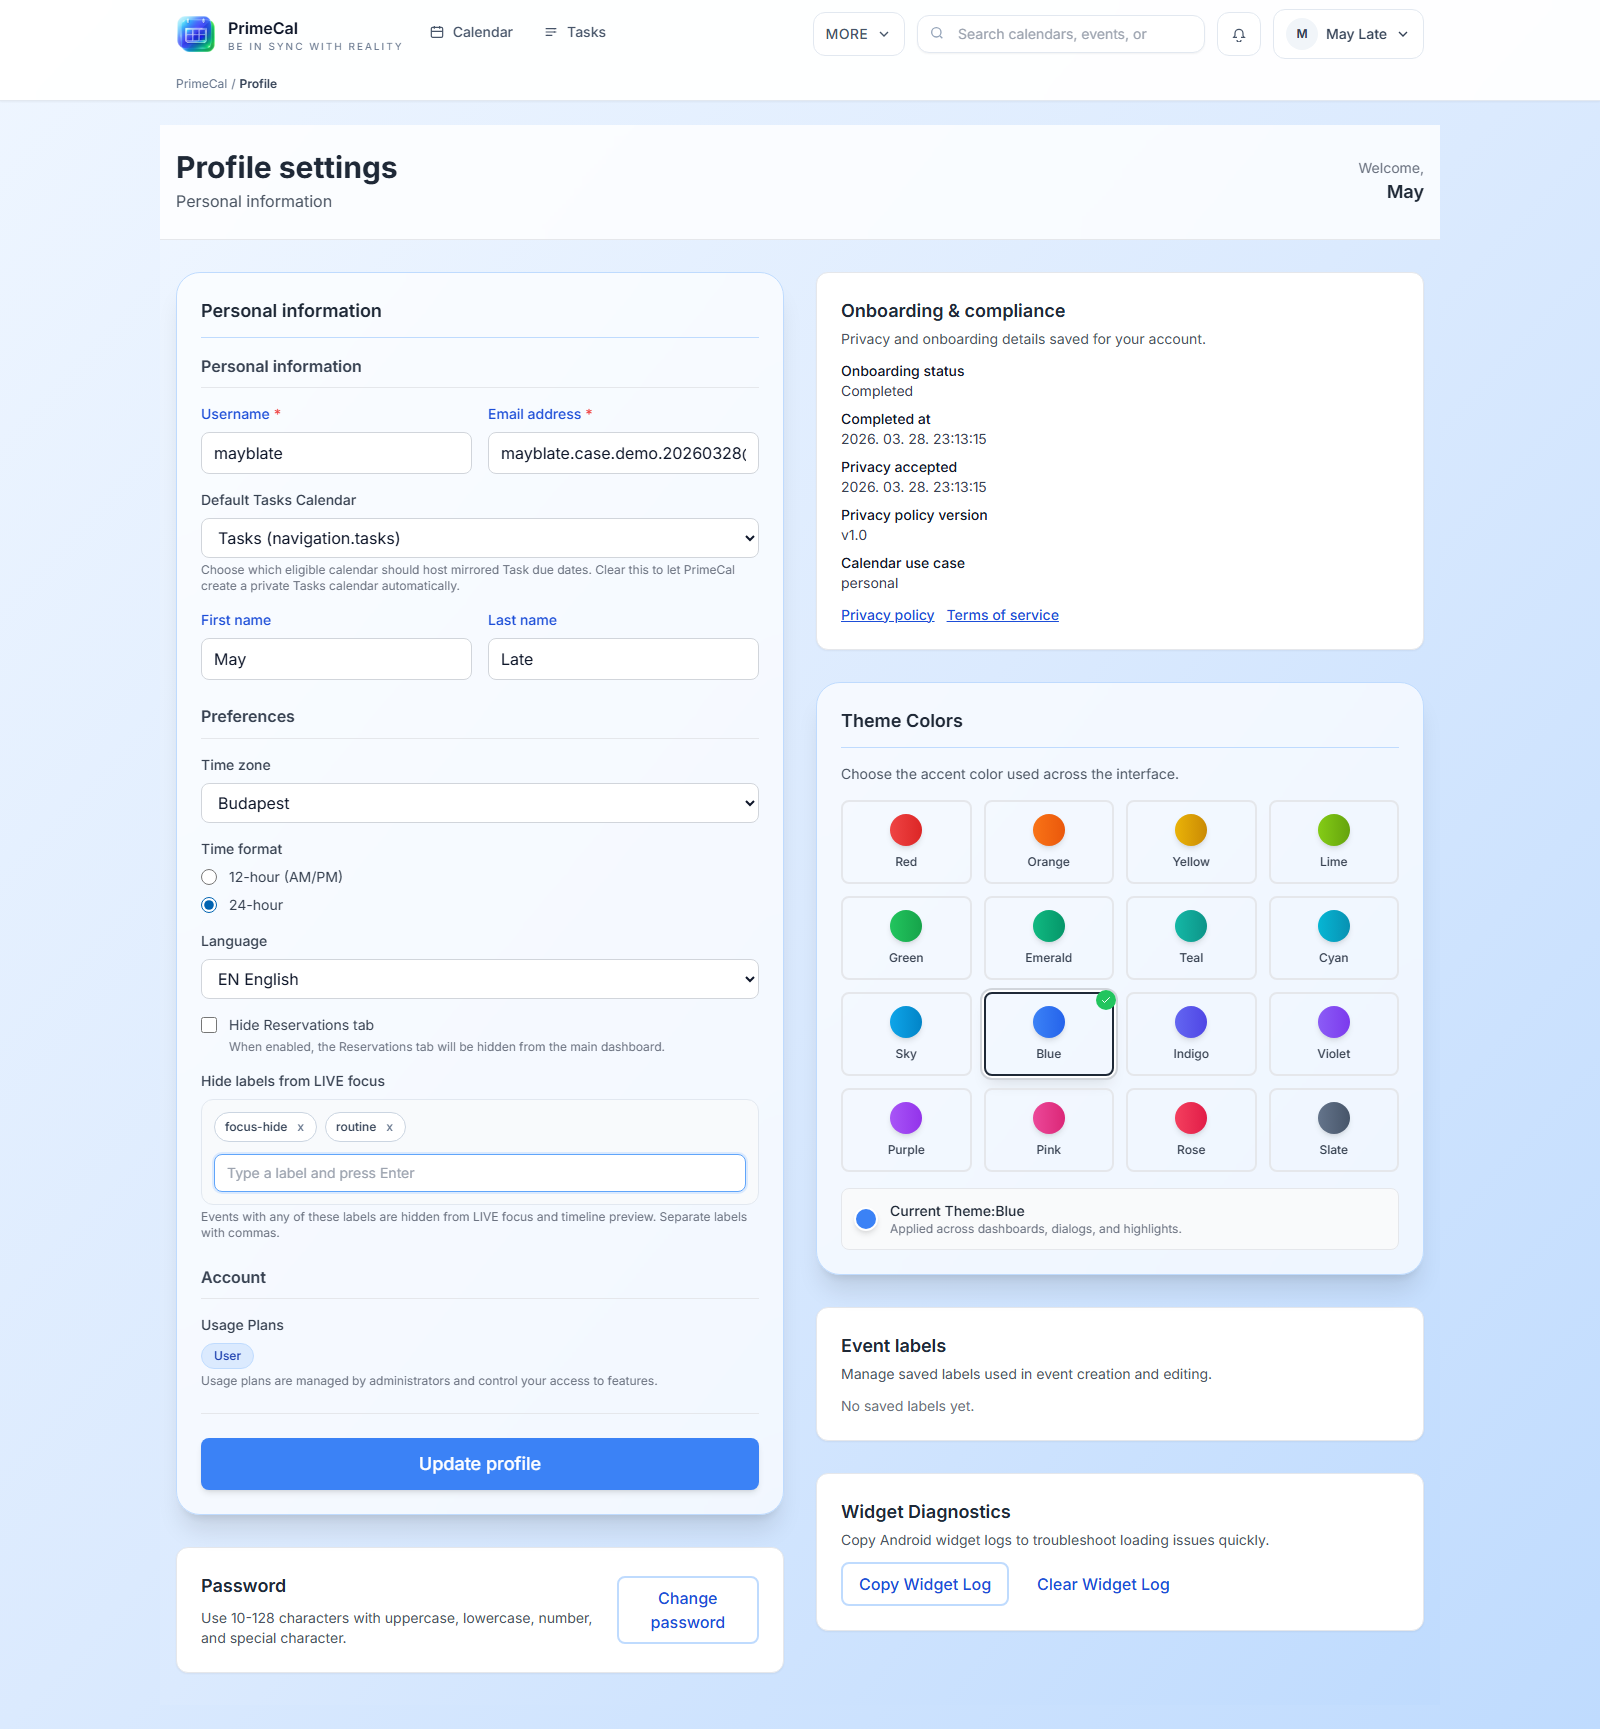Click the search magnifier icon
The height and width of the screenshot is (1729, 1600).
[937, 33]
